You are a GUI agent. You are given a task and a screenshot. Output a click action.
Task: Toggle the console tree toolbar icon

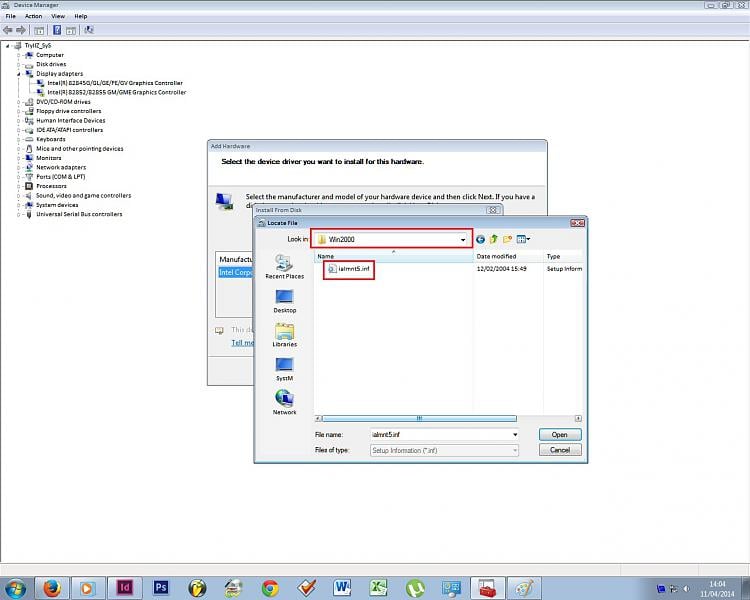tap(40, 30)
